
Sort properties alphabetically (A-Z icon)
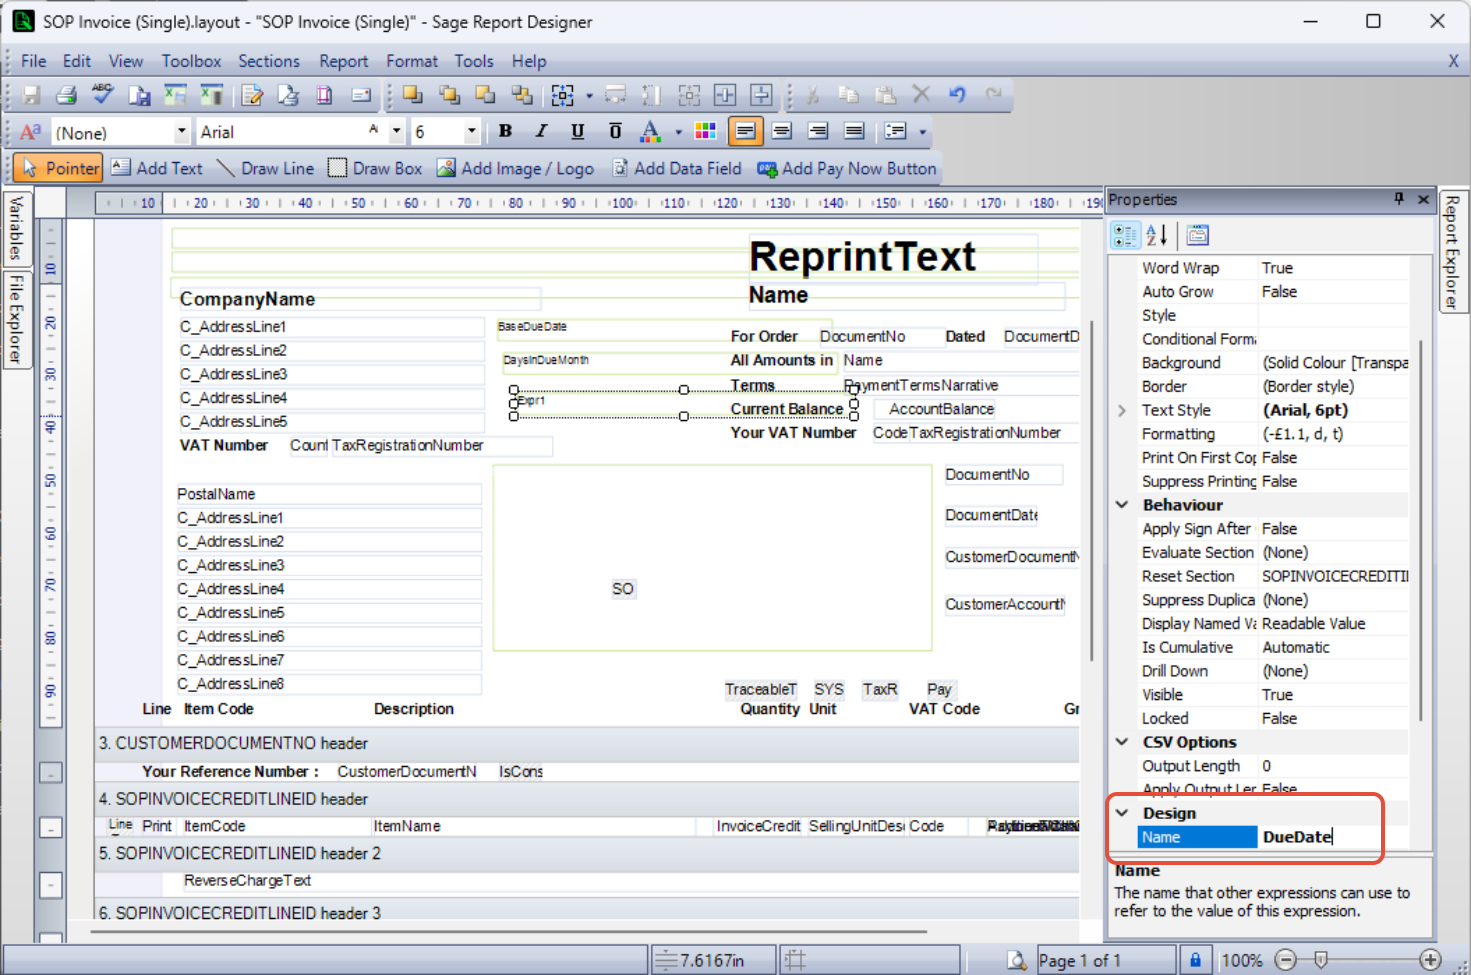tap(1157, 235)
